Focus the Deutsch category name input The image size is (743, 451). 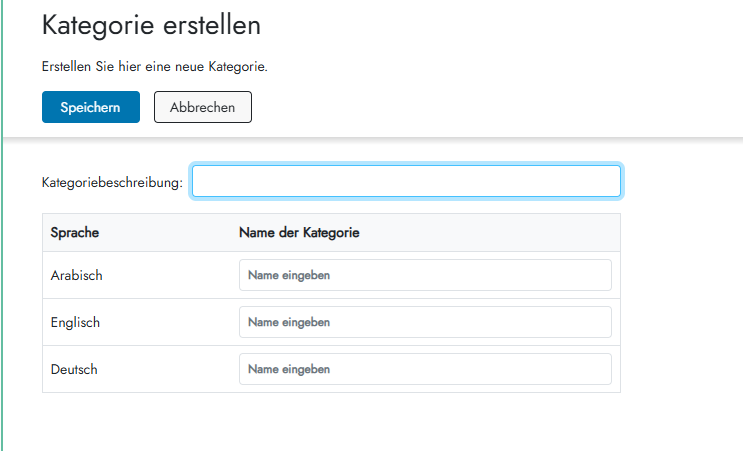(425, 369)
